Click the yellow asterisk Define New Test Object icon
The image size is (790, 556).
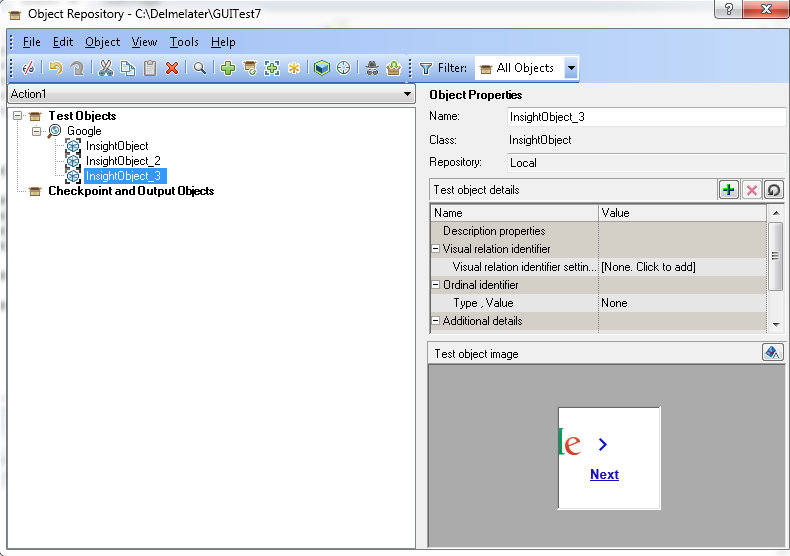[294, 68]
